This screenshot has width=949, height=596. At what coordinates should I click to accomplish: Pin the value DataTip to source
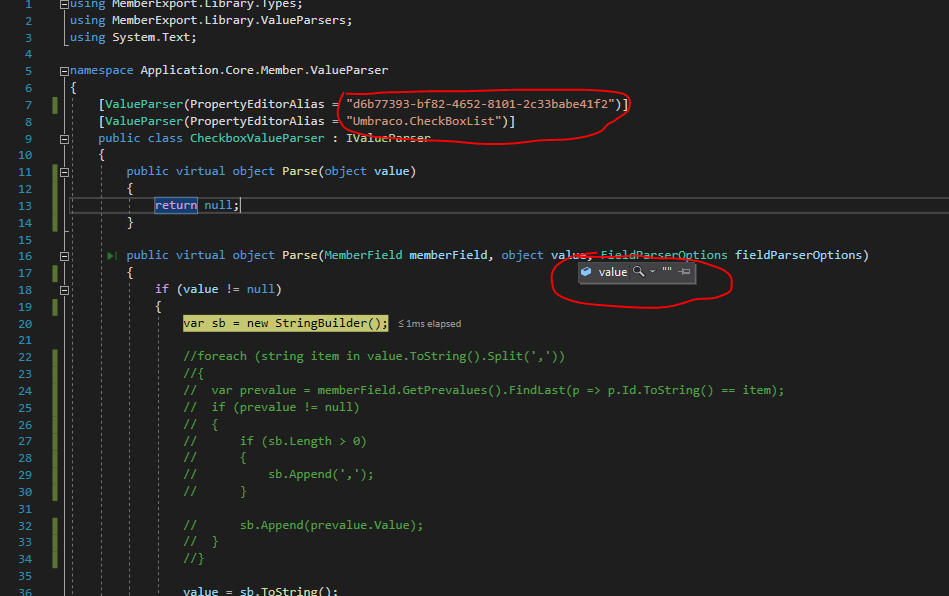684,272
